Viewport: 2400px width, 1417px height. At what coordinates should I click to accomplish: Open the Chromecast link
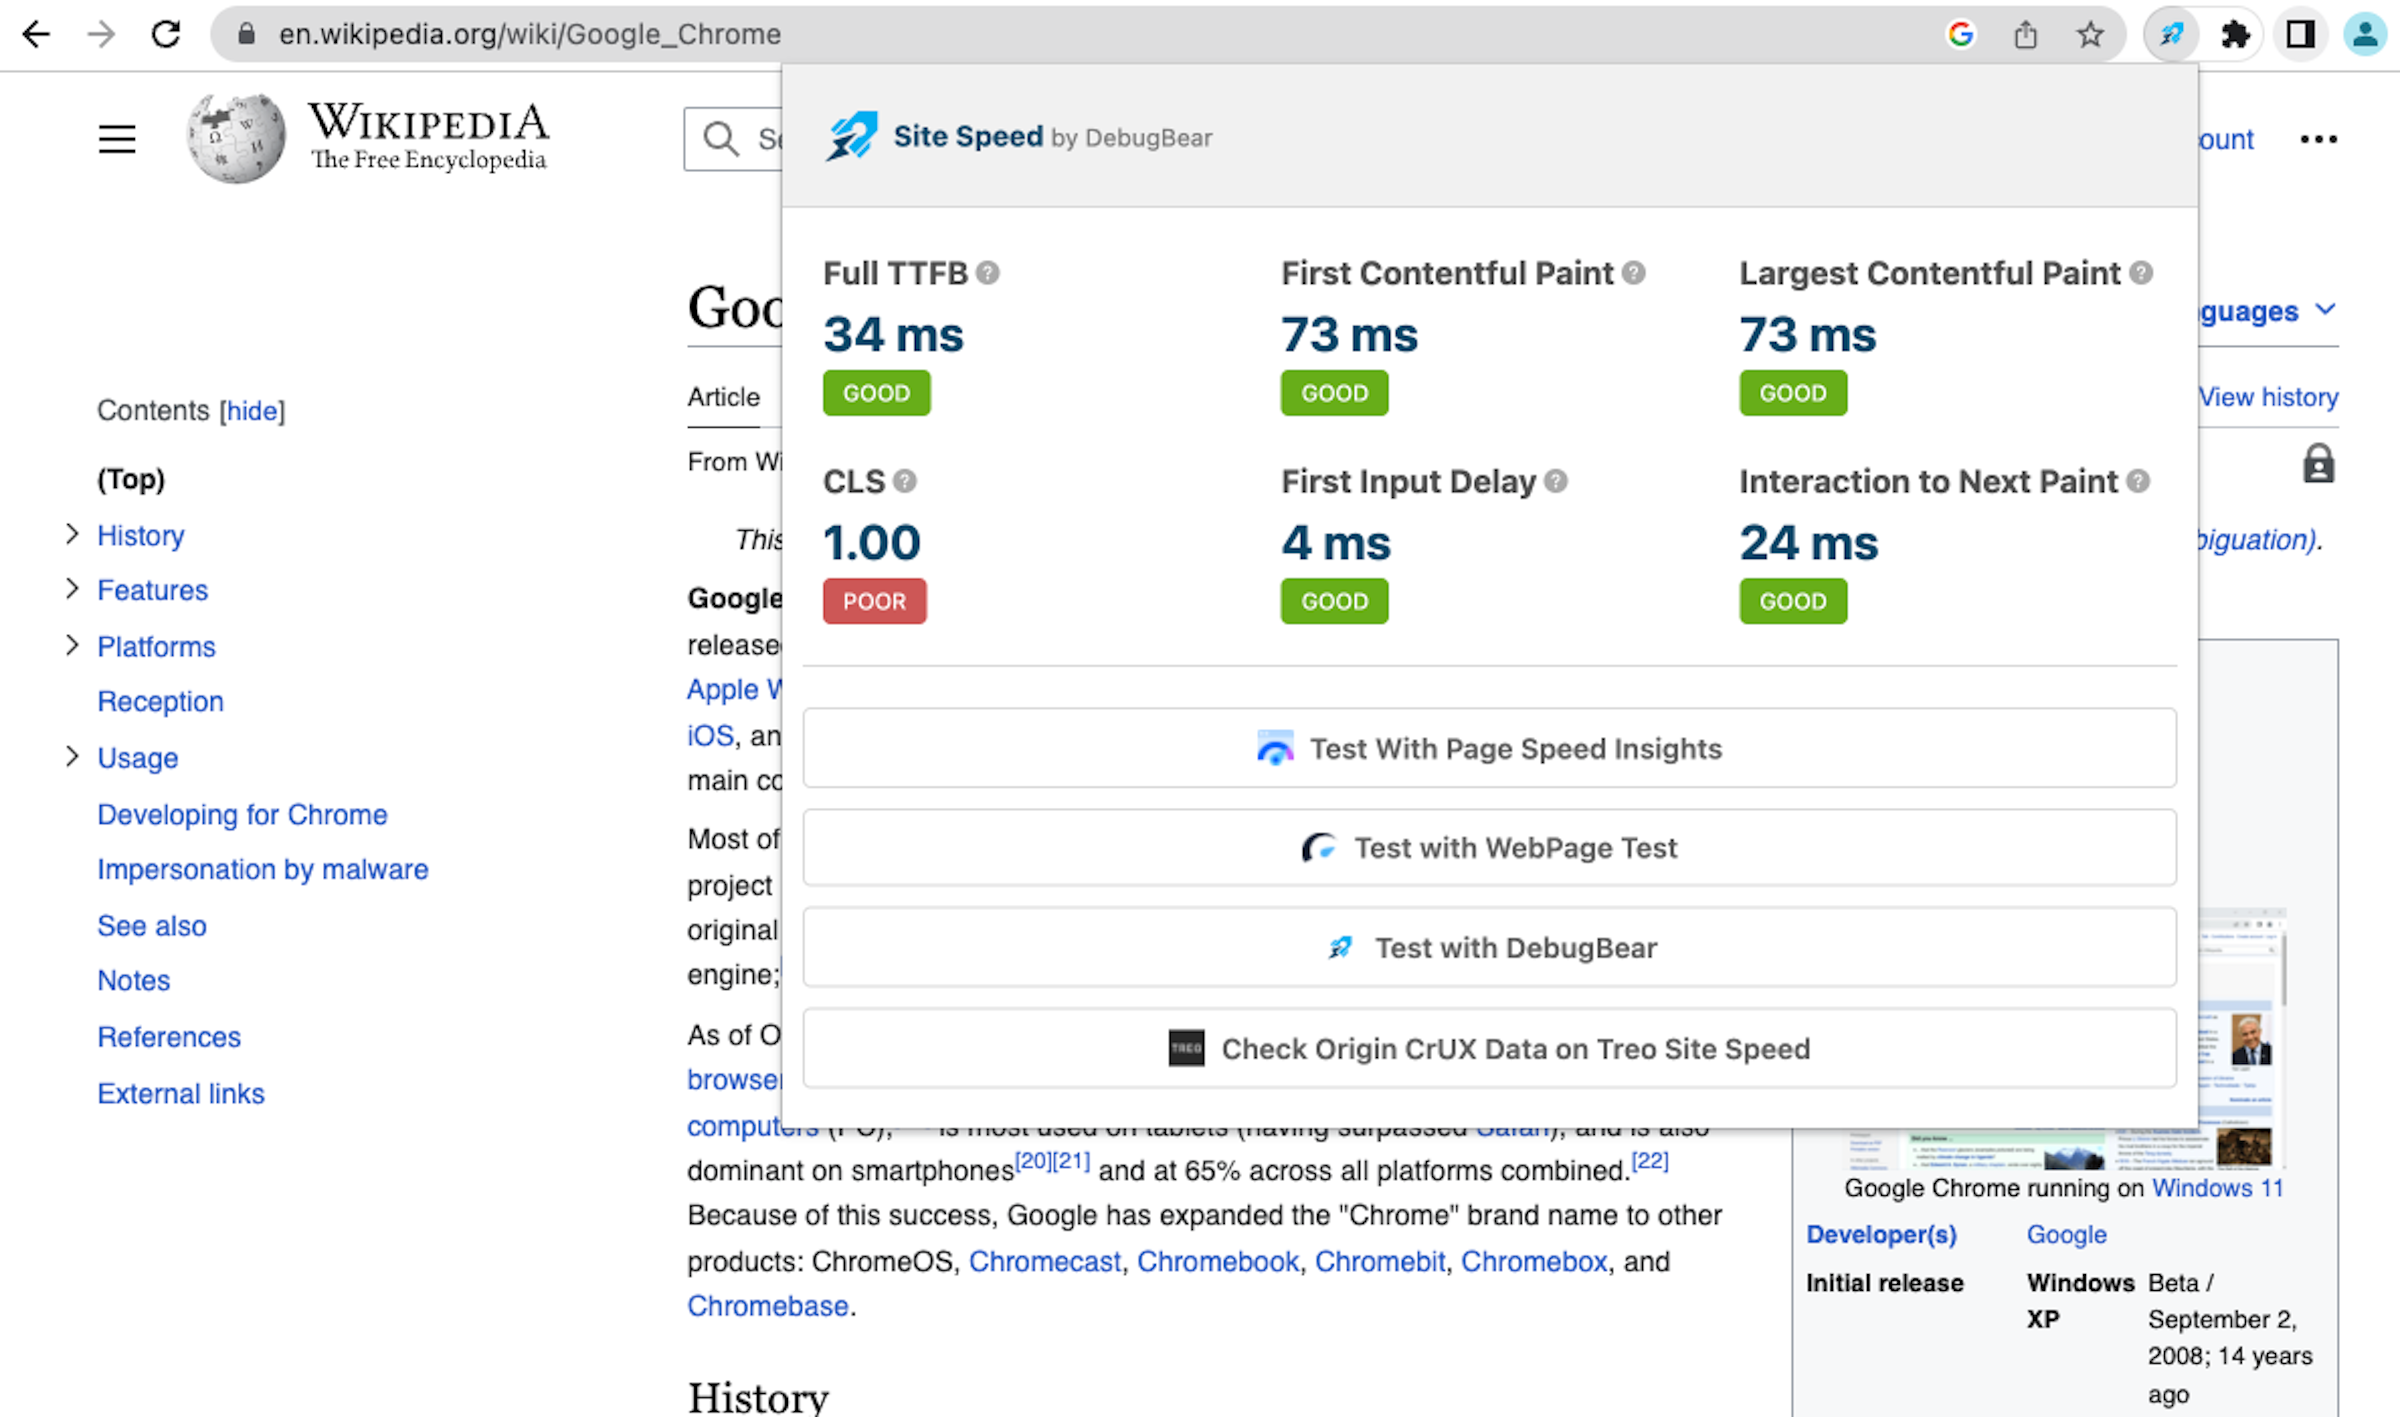point(1044,1261)
